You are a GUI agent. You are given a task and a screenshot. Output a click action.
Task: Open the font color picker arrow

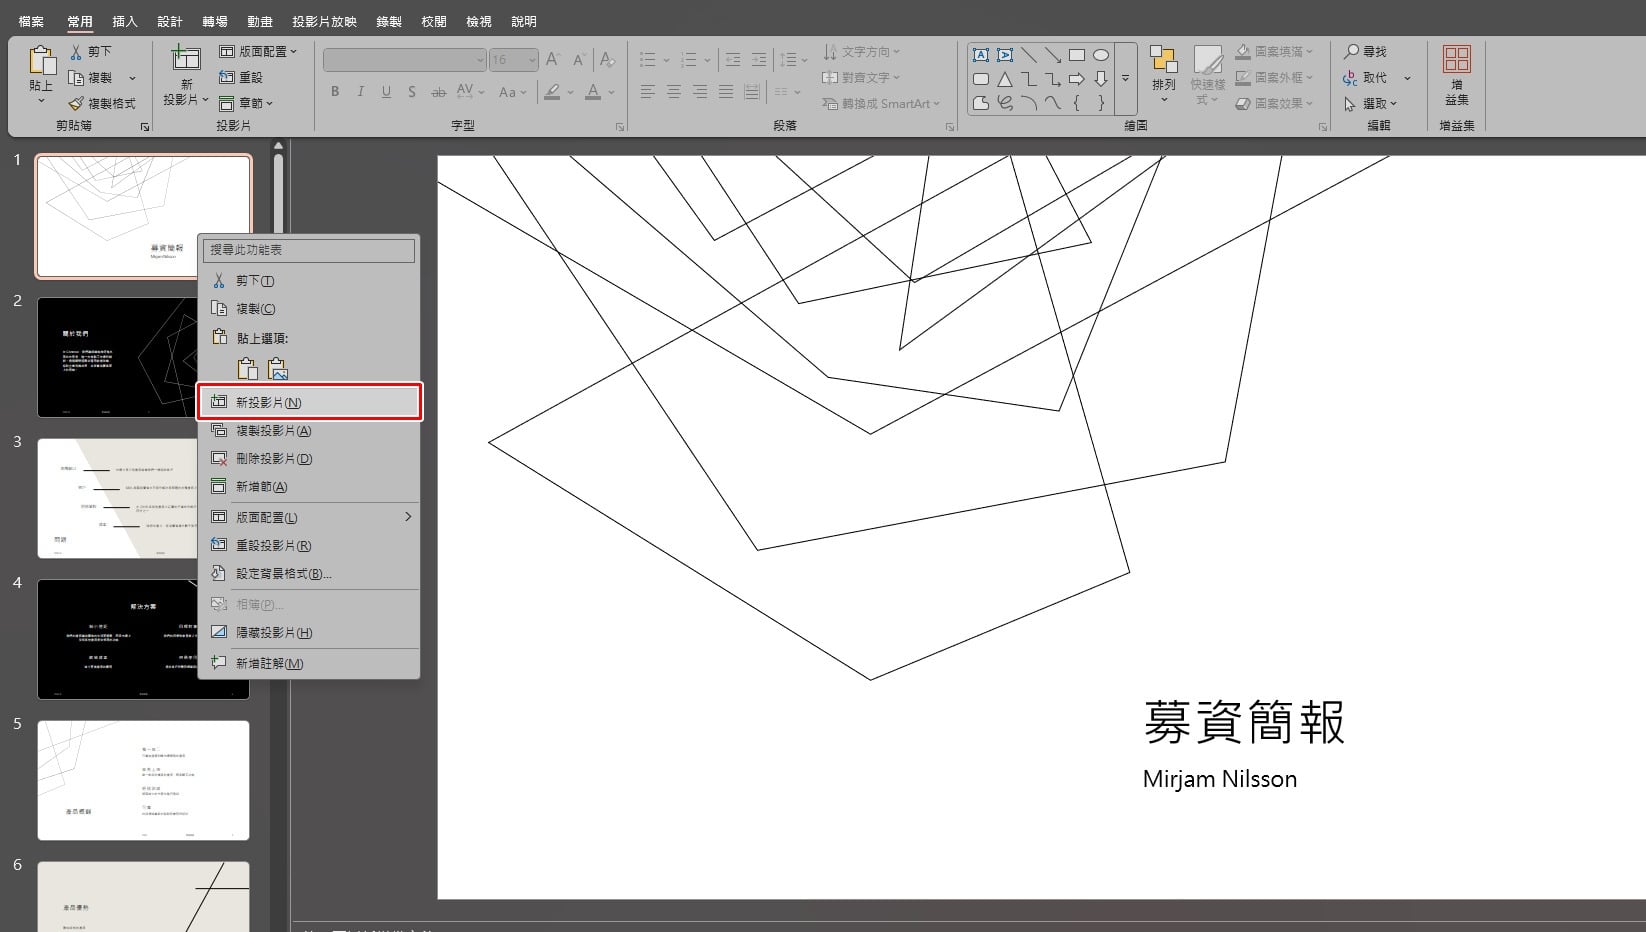pyautogui.click(x=611, y=92)
